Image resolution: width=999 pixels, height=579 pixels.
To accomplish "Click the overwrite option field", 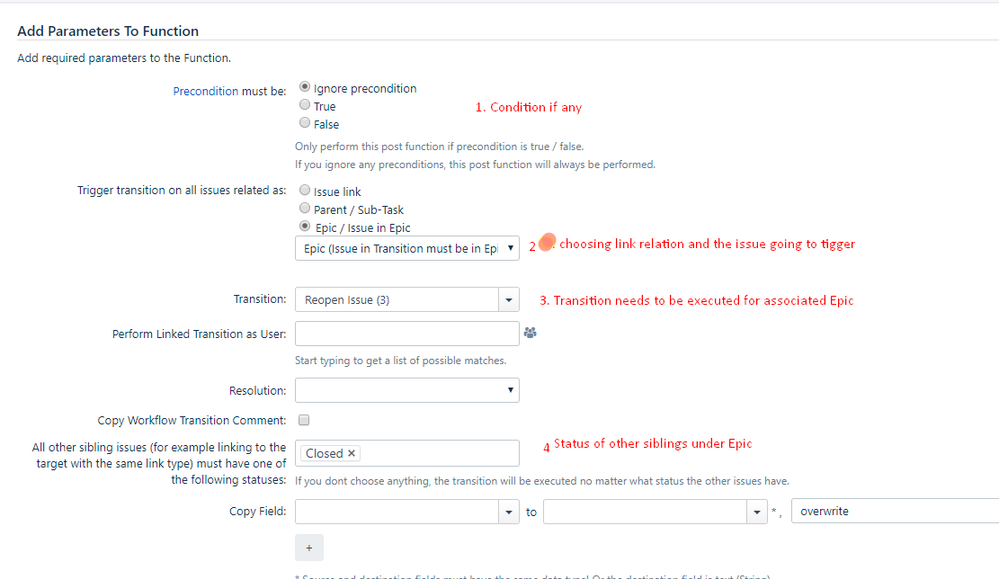I will (895, 511).
